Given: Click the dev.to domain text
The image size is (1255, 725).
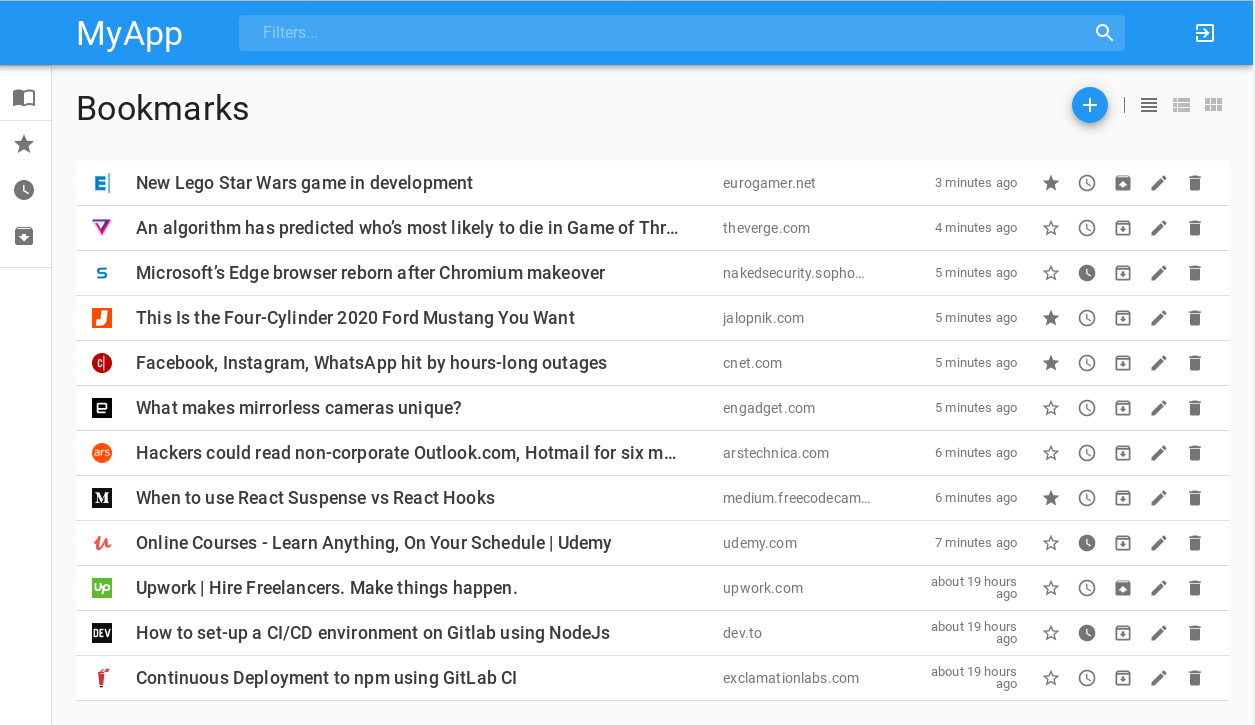Looking at the screenshot, I should point(742,633).
